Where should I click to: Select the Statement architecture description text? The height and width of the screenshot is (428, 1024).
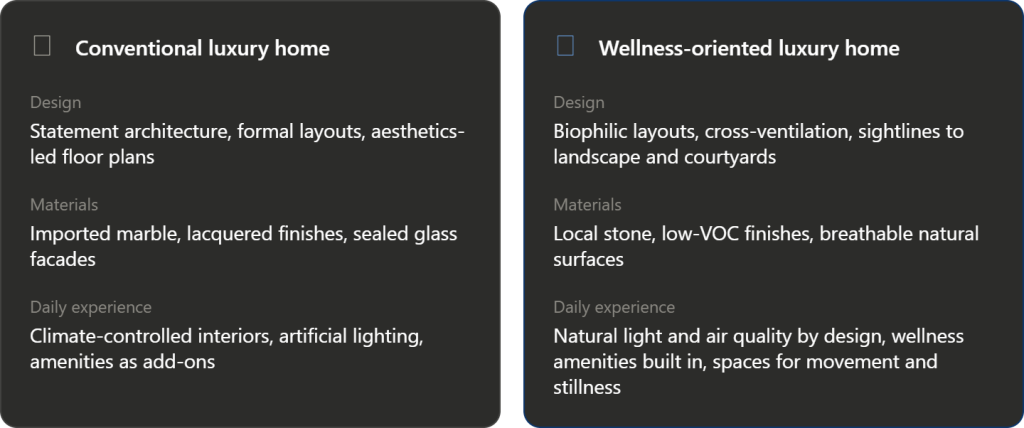click(248, 144)
